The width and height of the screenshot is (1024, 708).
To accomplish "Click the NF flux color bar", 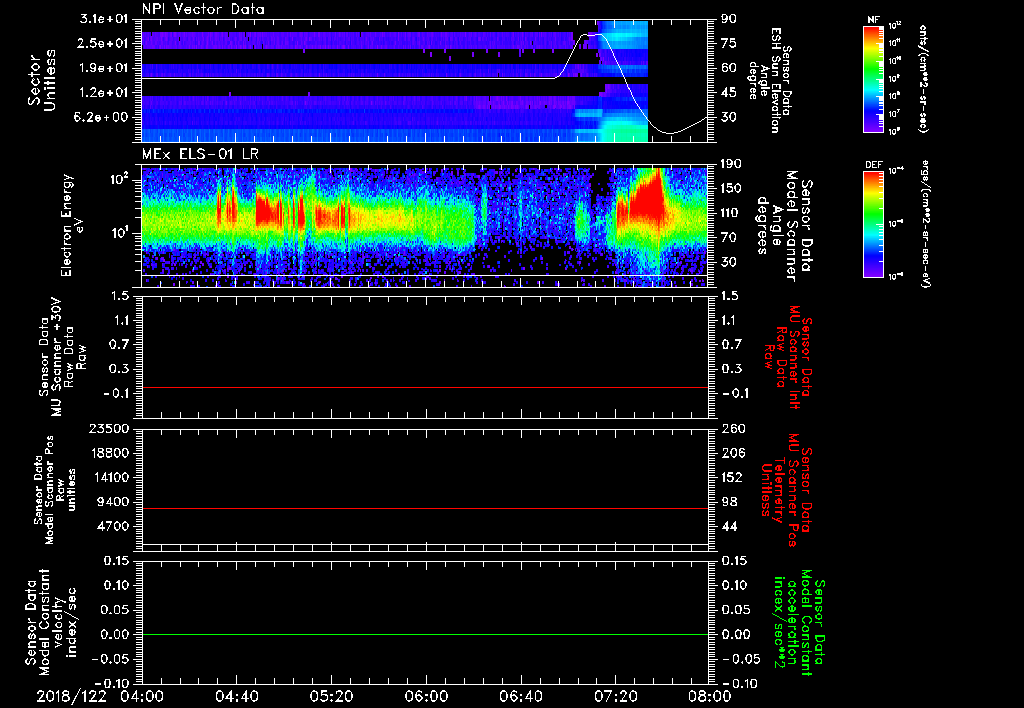I will (x=874, y=79).
